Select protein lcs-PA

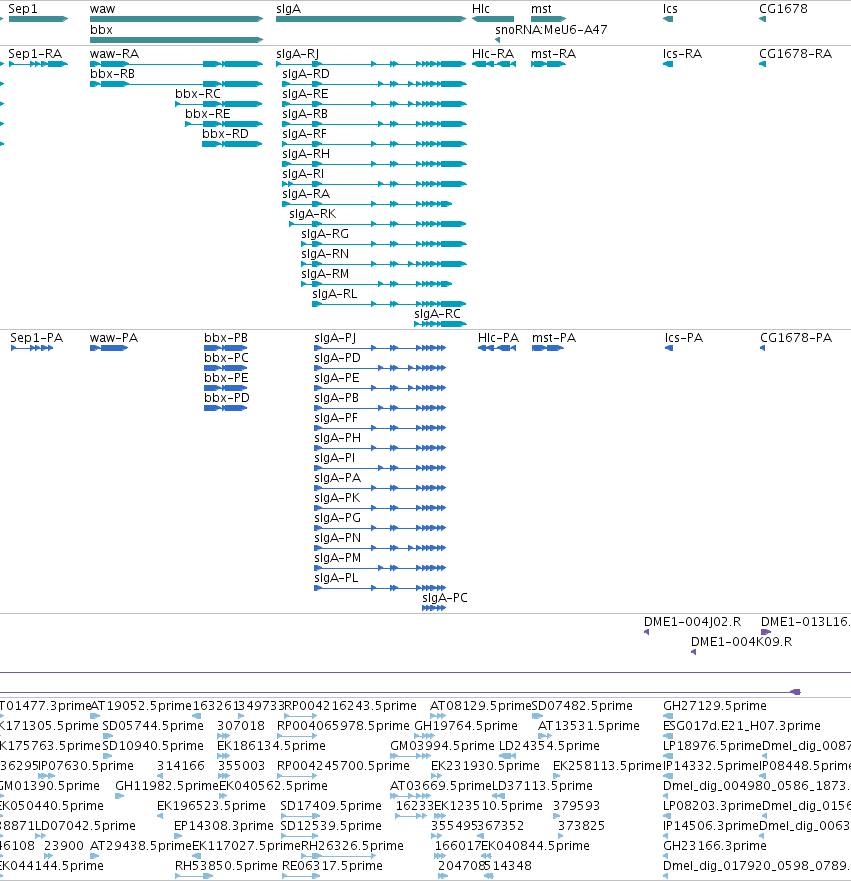point(669,348)
